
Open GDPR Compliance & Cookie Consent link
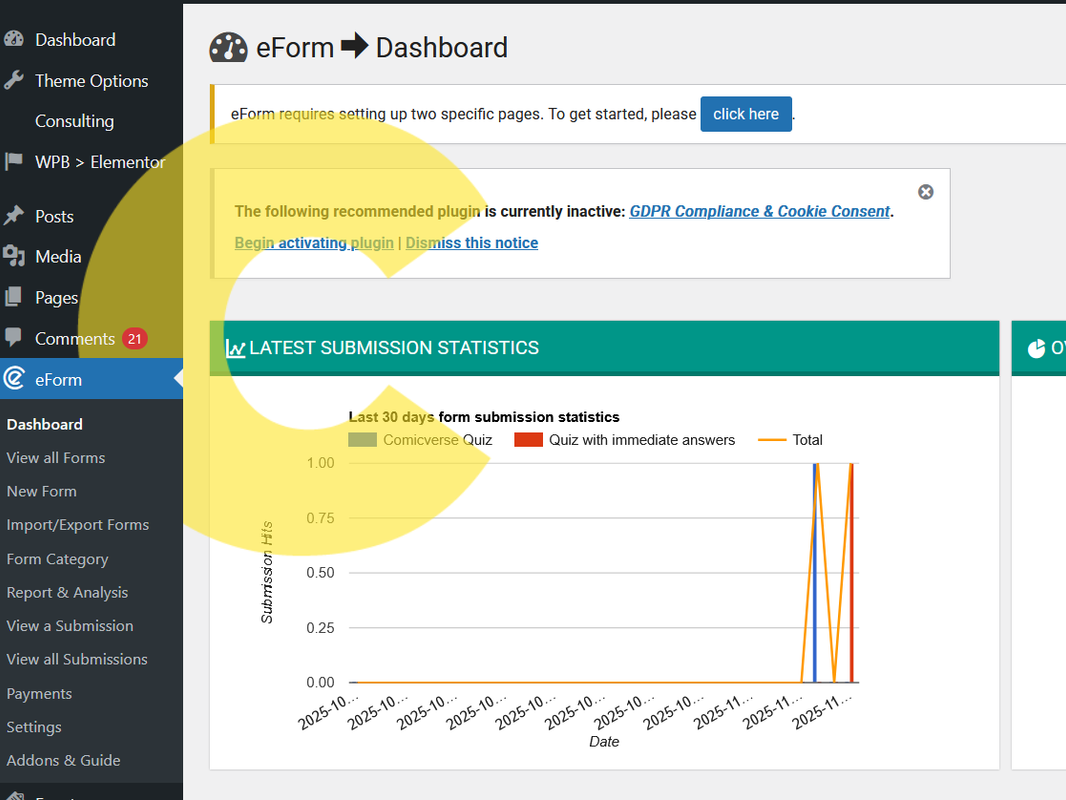(759, 211)
